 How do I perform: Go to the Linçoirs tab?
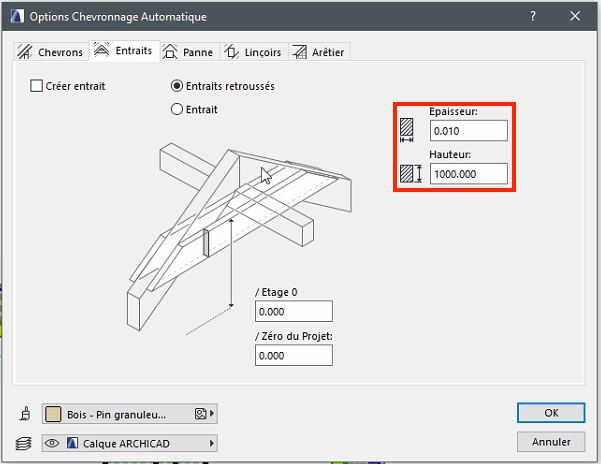pos(253,52)
